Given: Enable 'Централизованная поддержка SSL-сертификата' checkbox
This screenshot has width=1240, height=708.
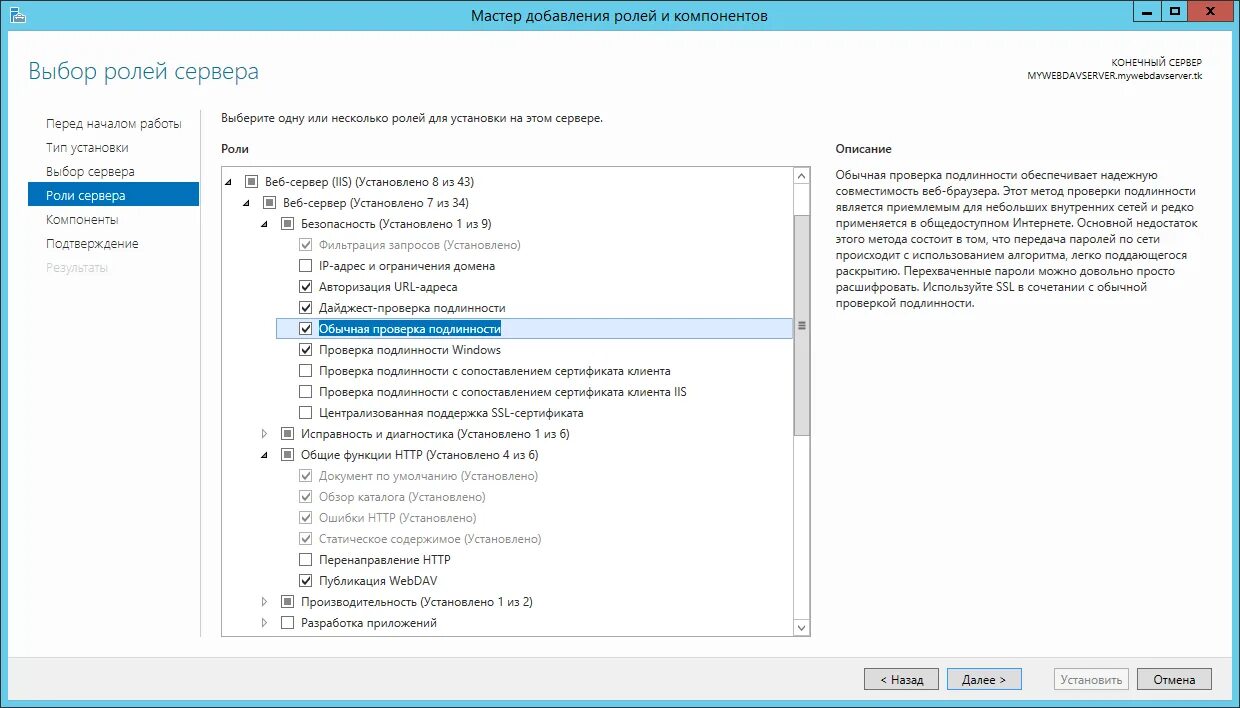Looking at the screenshot, I should tap(306, 413).
